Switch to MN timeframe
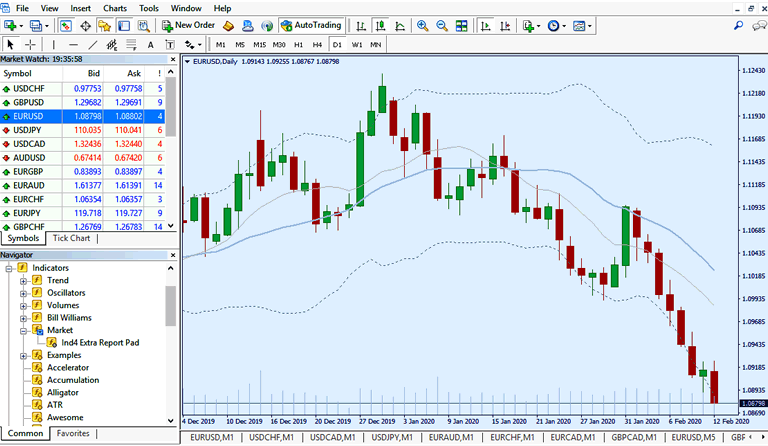This screenshot has height=446, width=768. click(x=376, y=45)
